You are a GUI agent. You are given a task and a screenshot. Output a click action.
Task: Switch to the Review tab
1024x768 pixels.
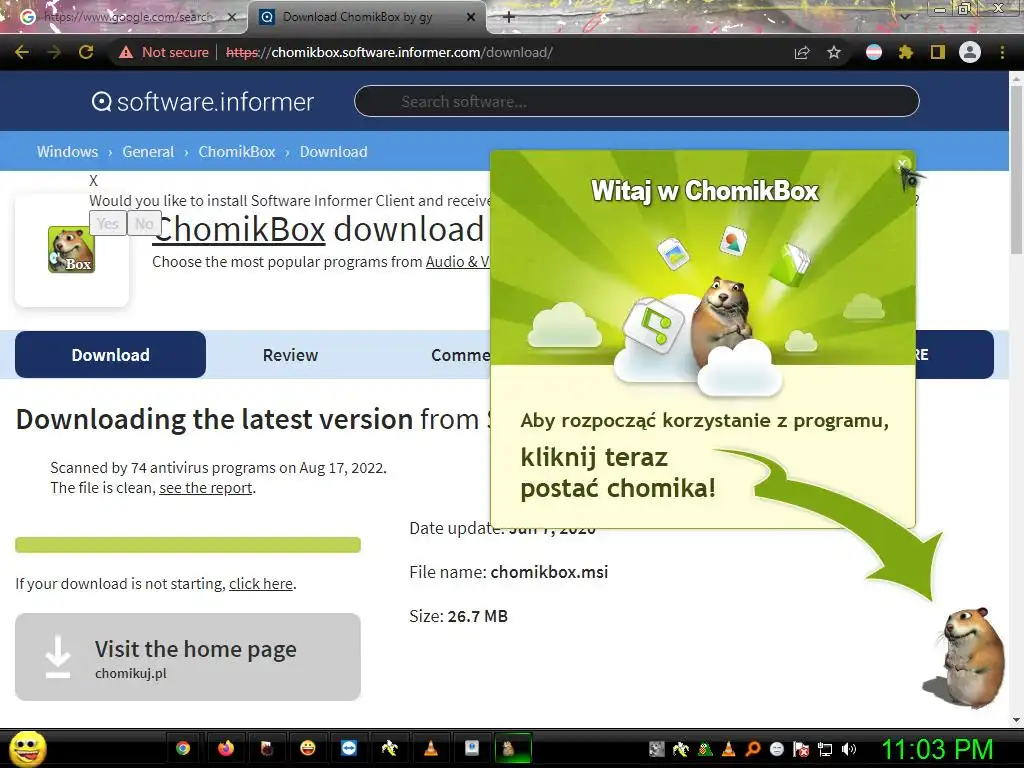(x=290, y=355)
